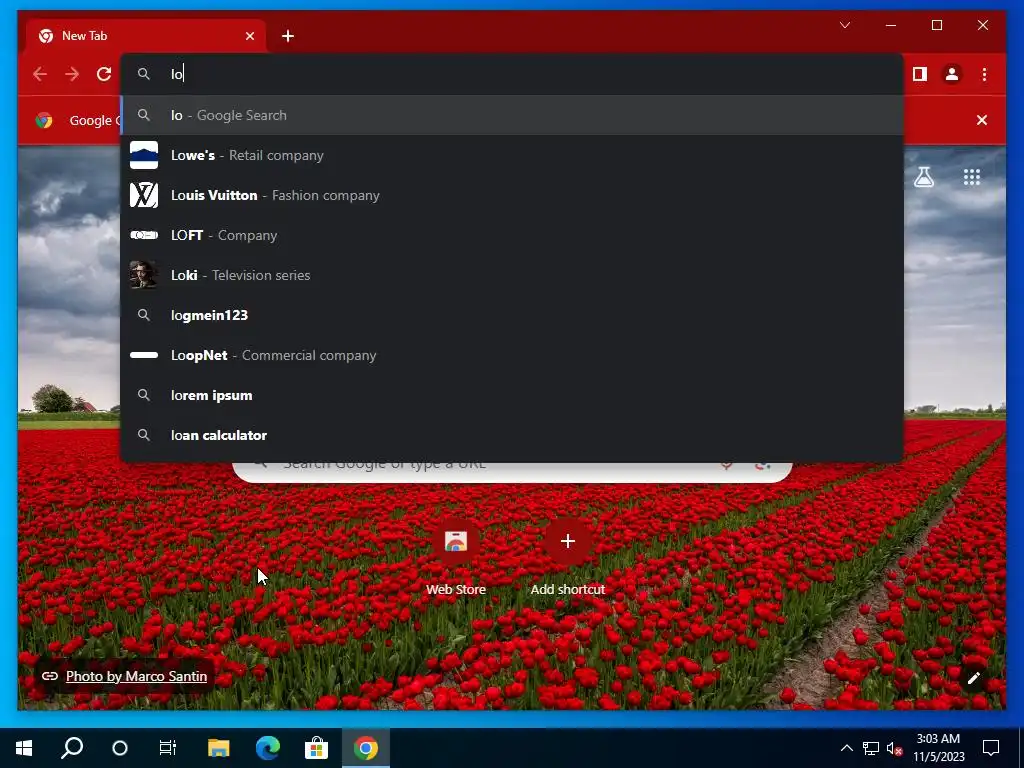
Task: Toggle the side panel icon
Action: [x=920, y=74]
